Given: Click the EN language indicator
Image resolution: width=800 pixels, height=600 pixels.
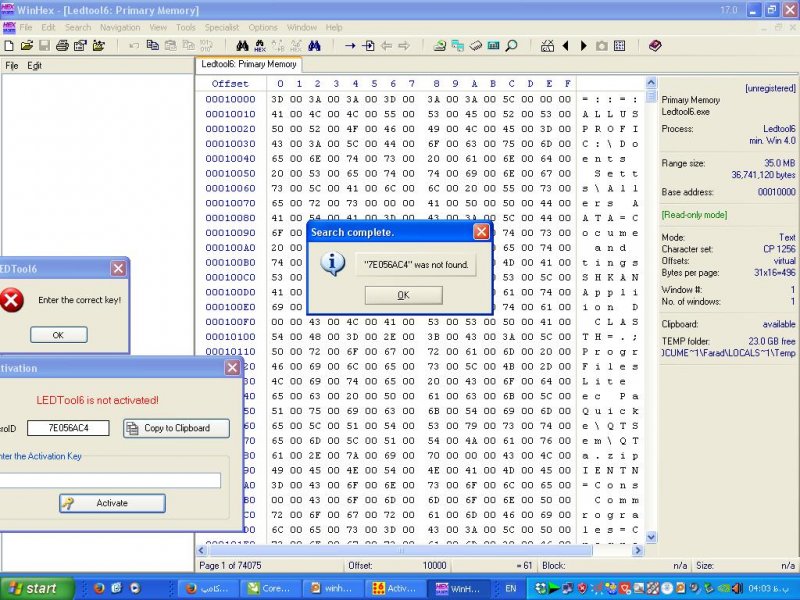Looking at the screenshot, I should pos(510,588).
